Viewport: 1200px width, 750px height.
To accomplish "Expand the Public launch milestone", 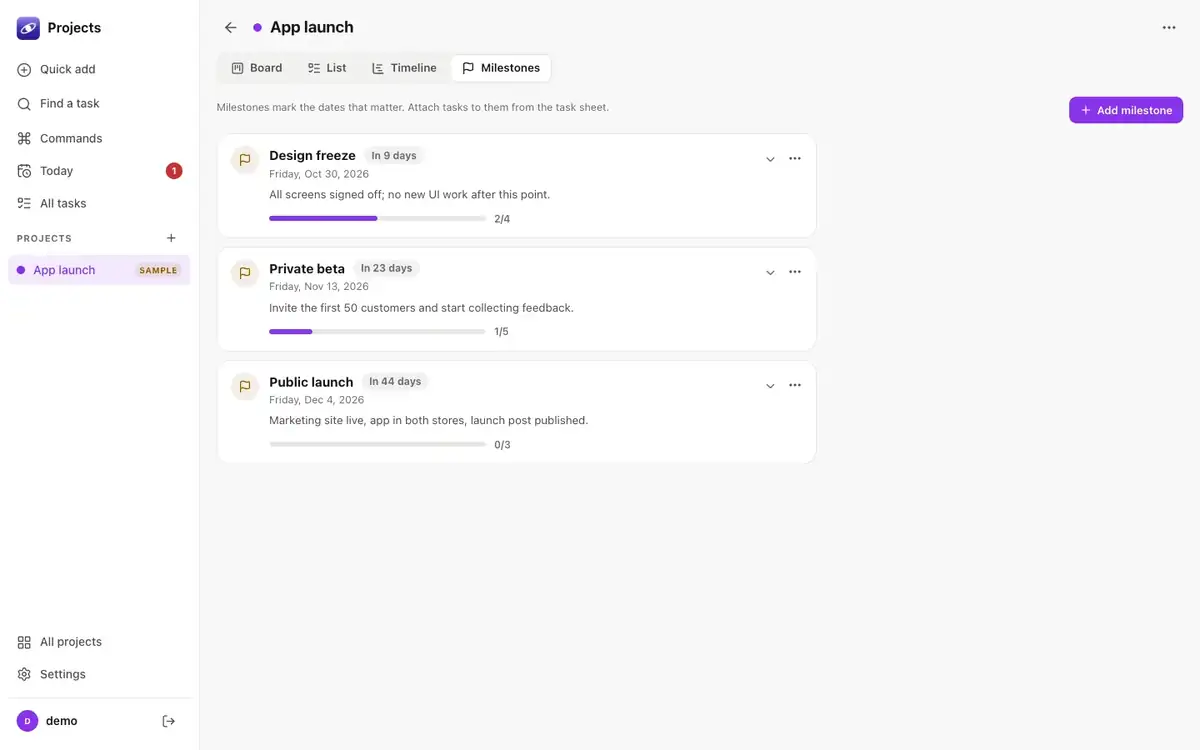I will pyautogui.click(x=770, y=385).
